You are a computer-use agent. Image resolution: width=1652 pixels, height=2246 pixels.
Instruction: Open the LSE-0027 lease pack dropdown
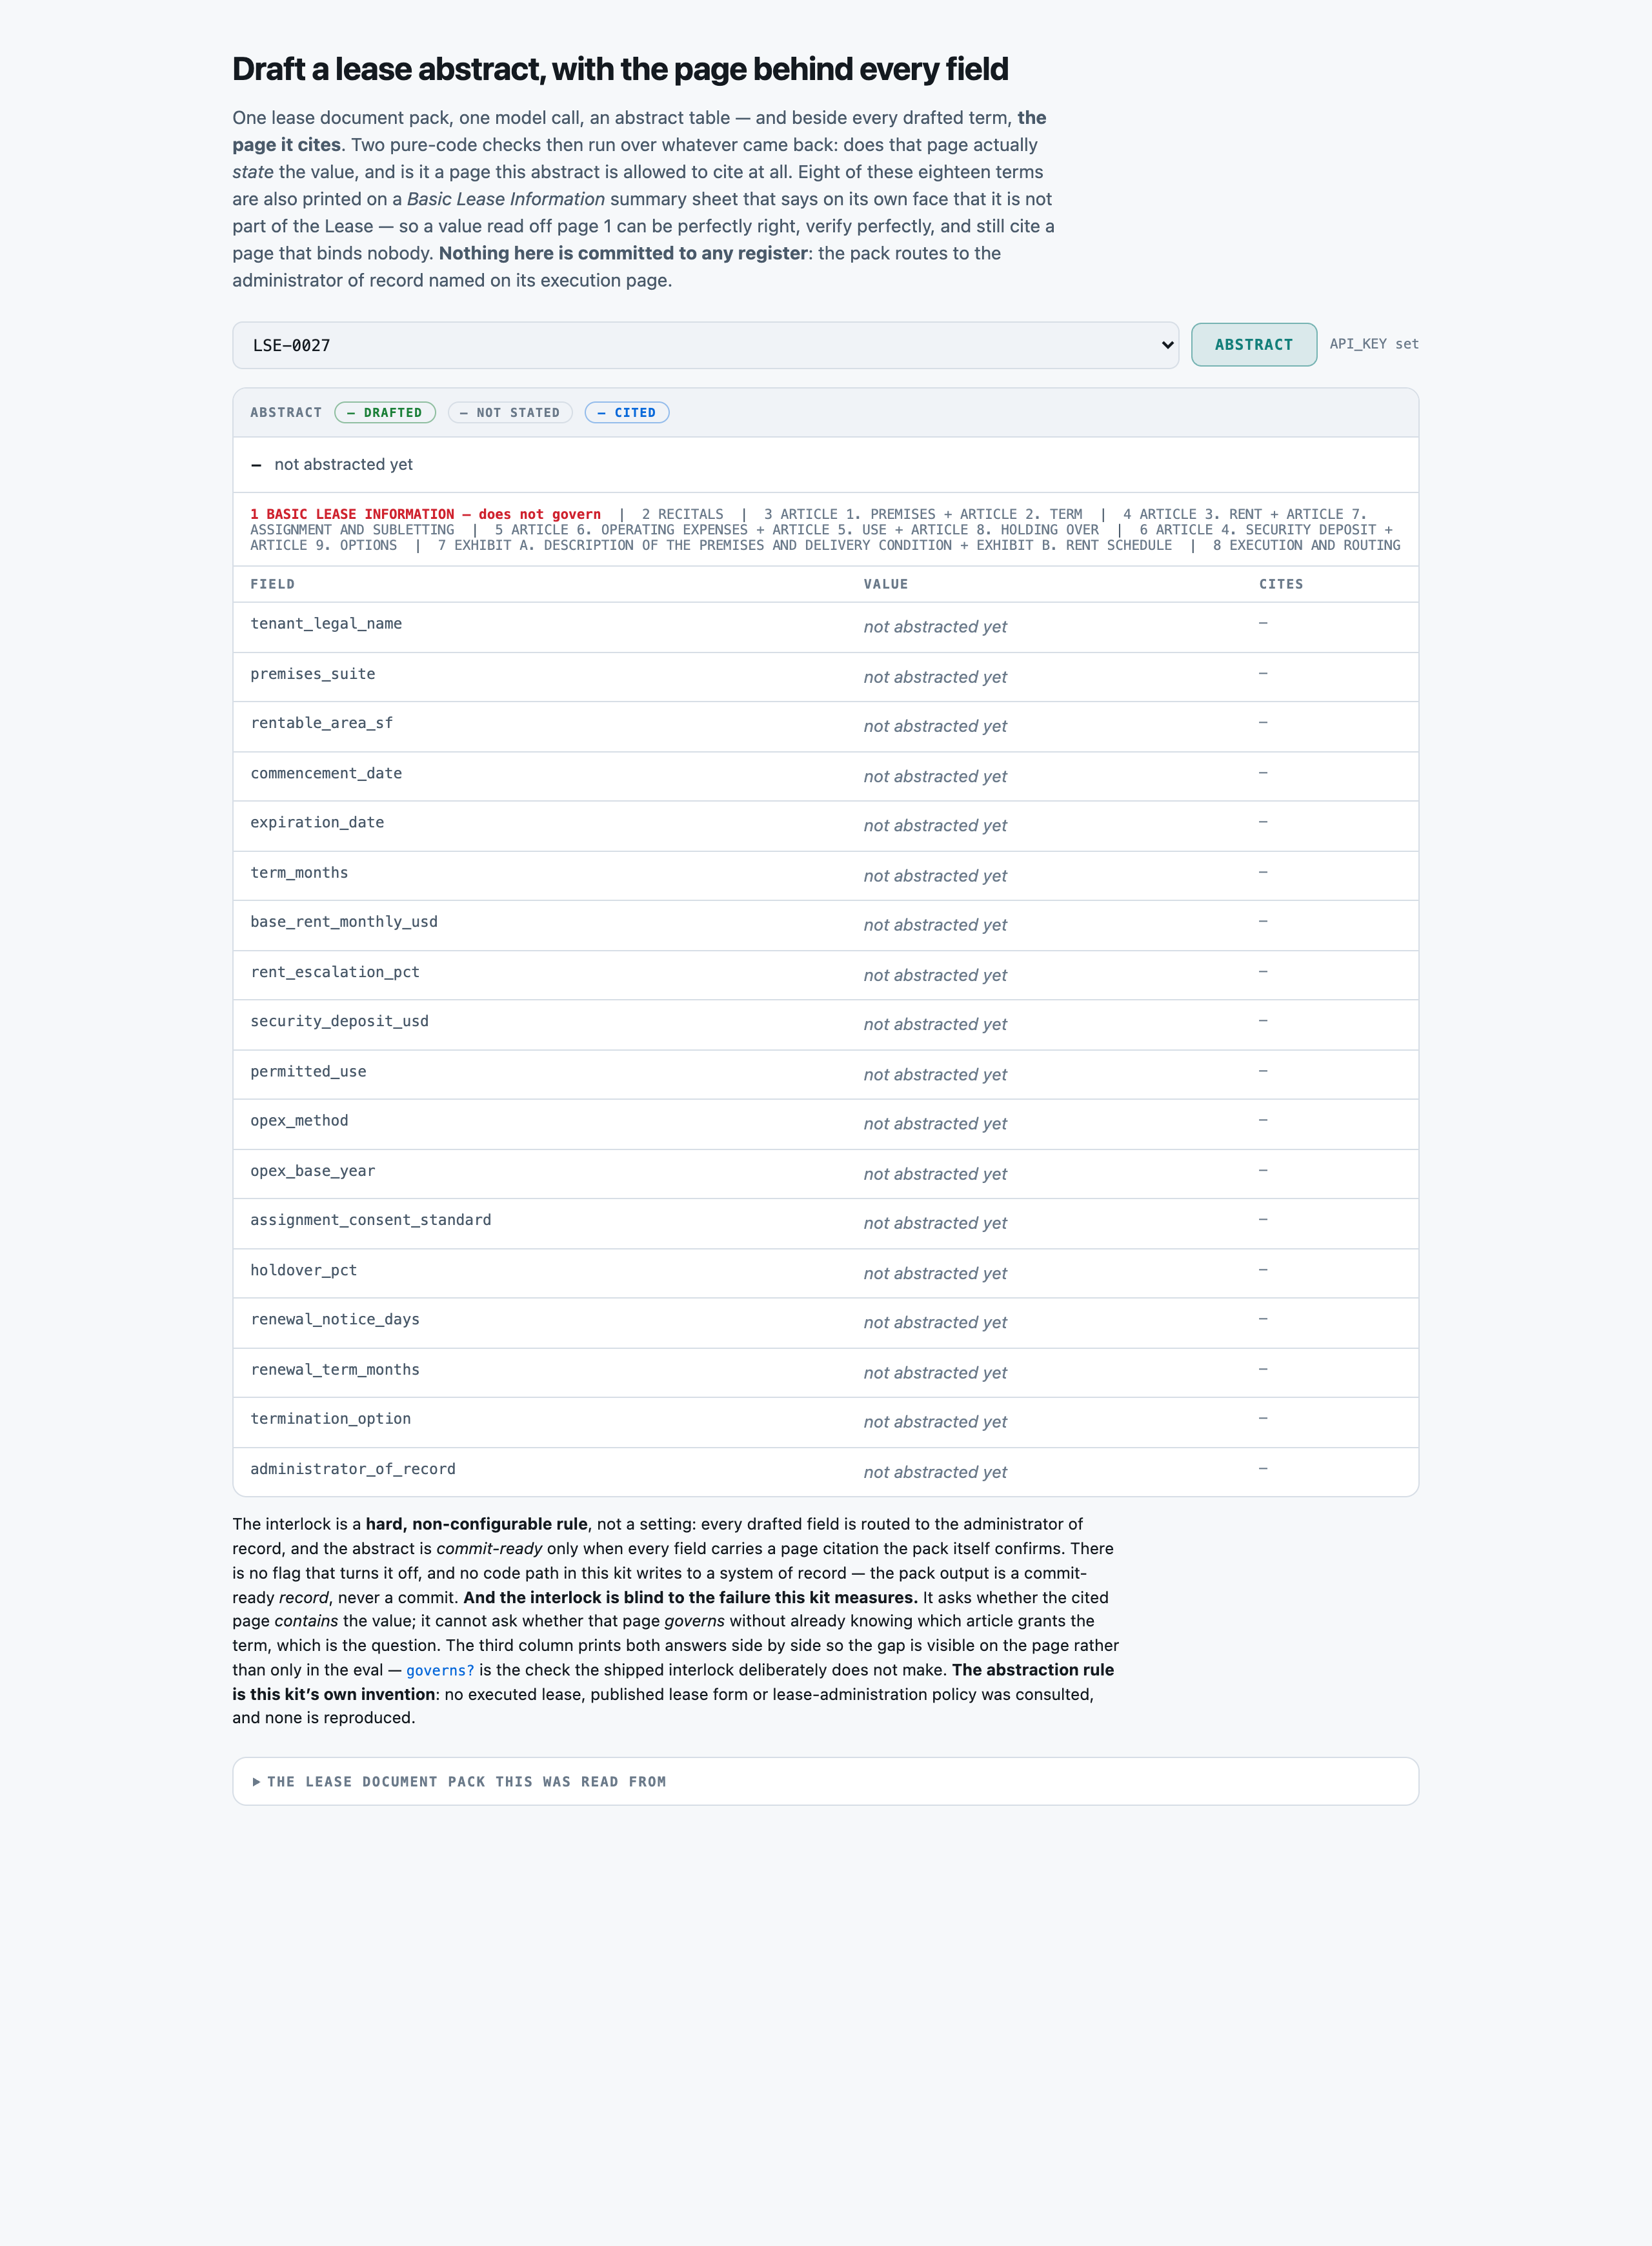point(705,345)
